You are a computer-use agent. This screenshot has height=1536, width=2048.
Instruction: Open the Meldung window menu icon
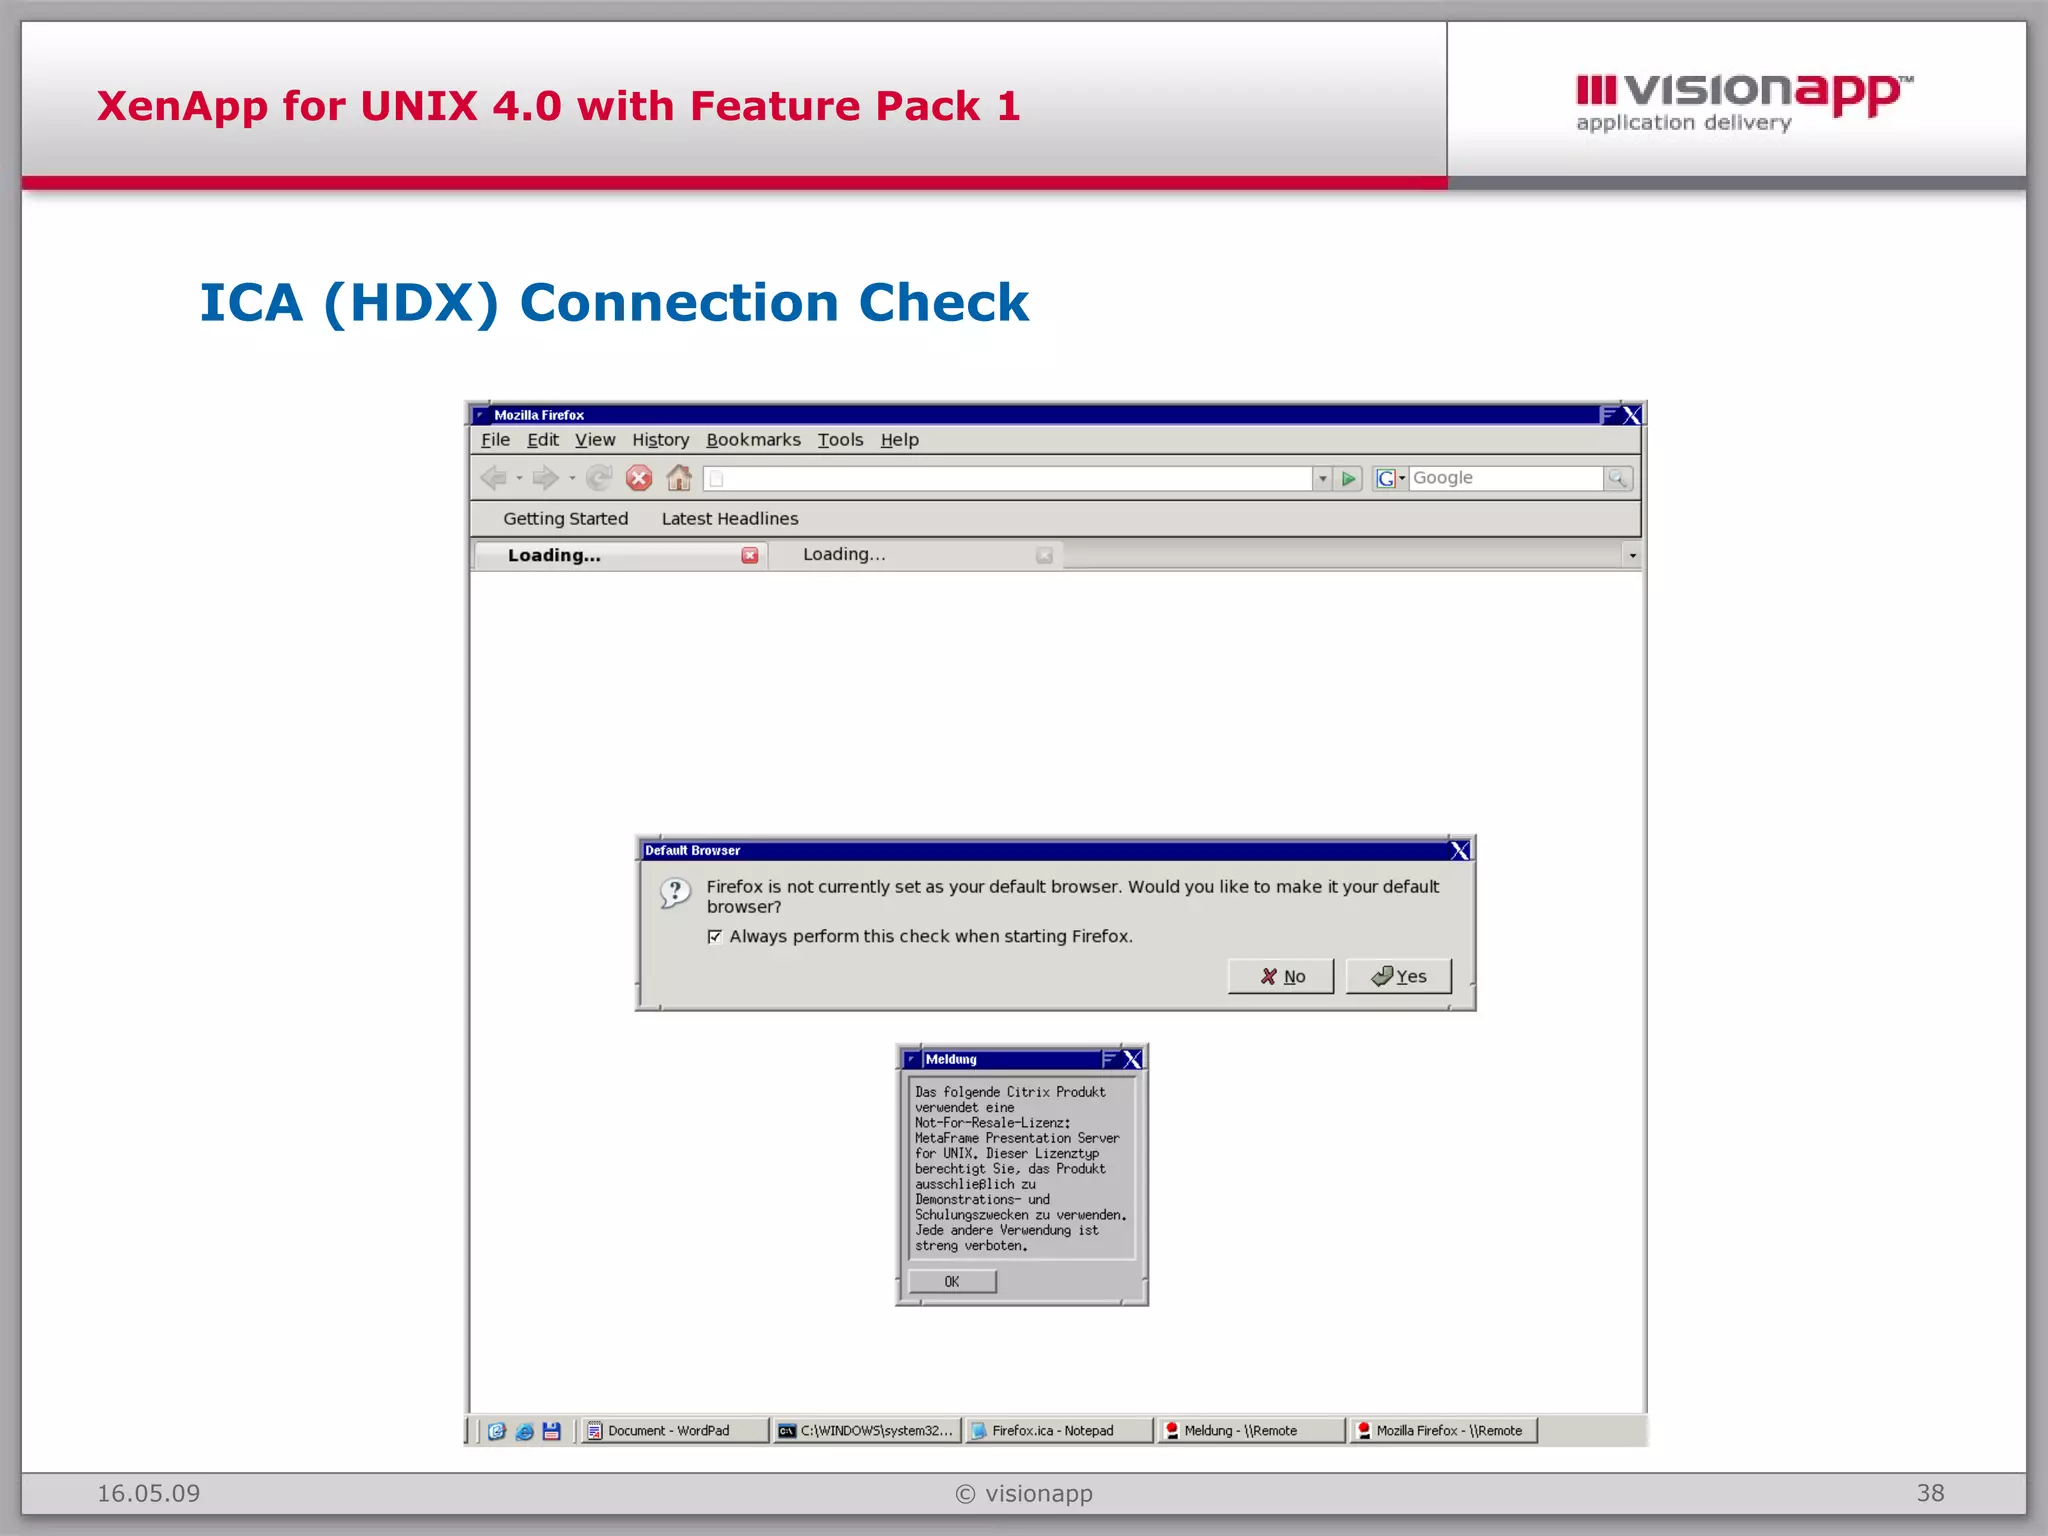click(x=912, y=1059)
